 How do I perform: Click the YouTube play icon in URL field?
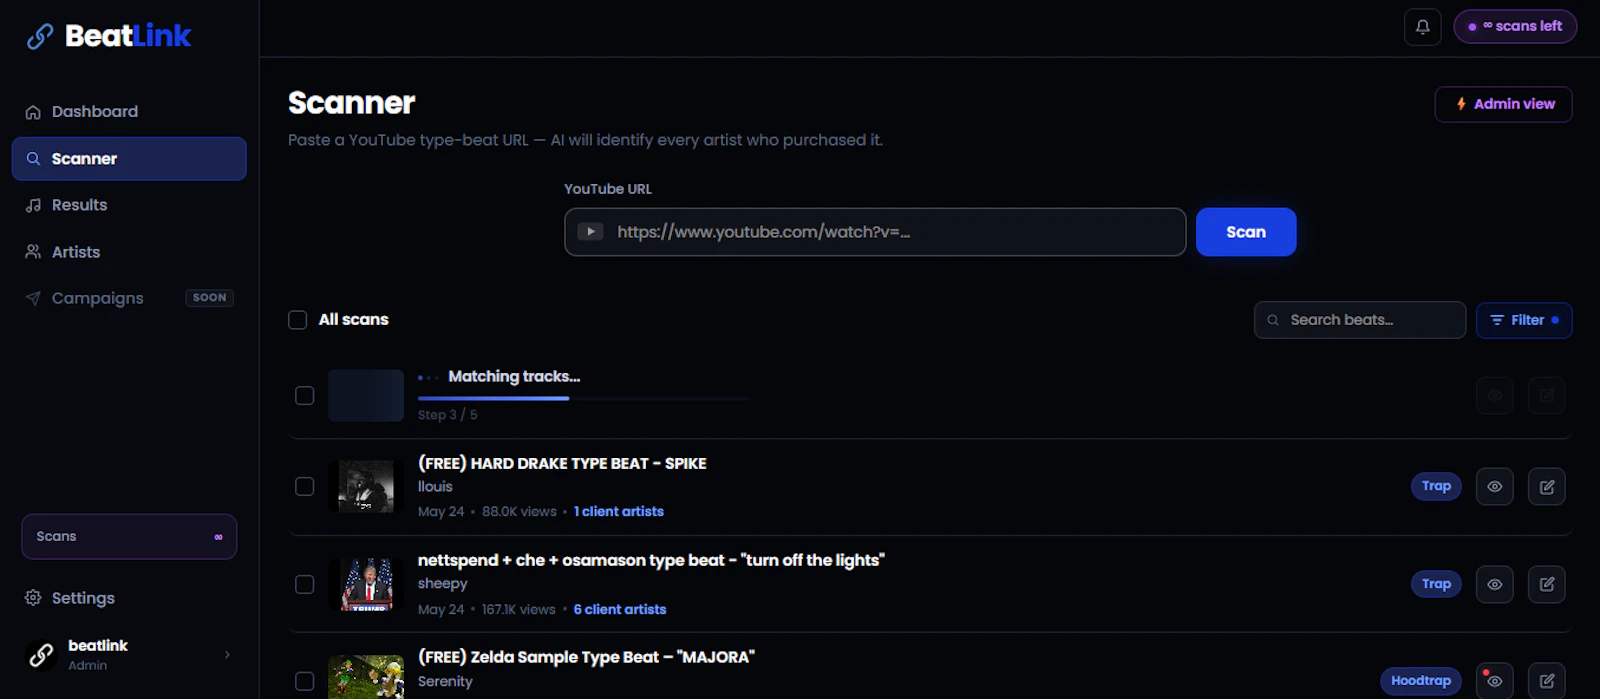pos(590,232)
